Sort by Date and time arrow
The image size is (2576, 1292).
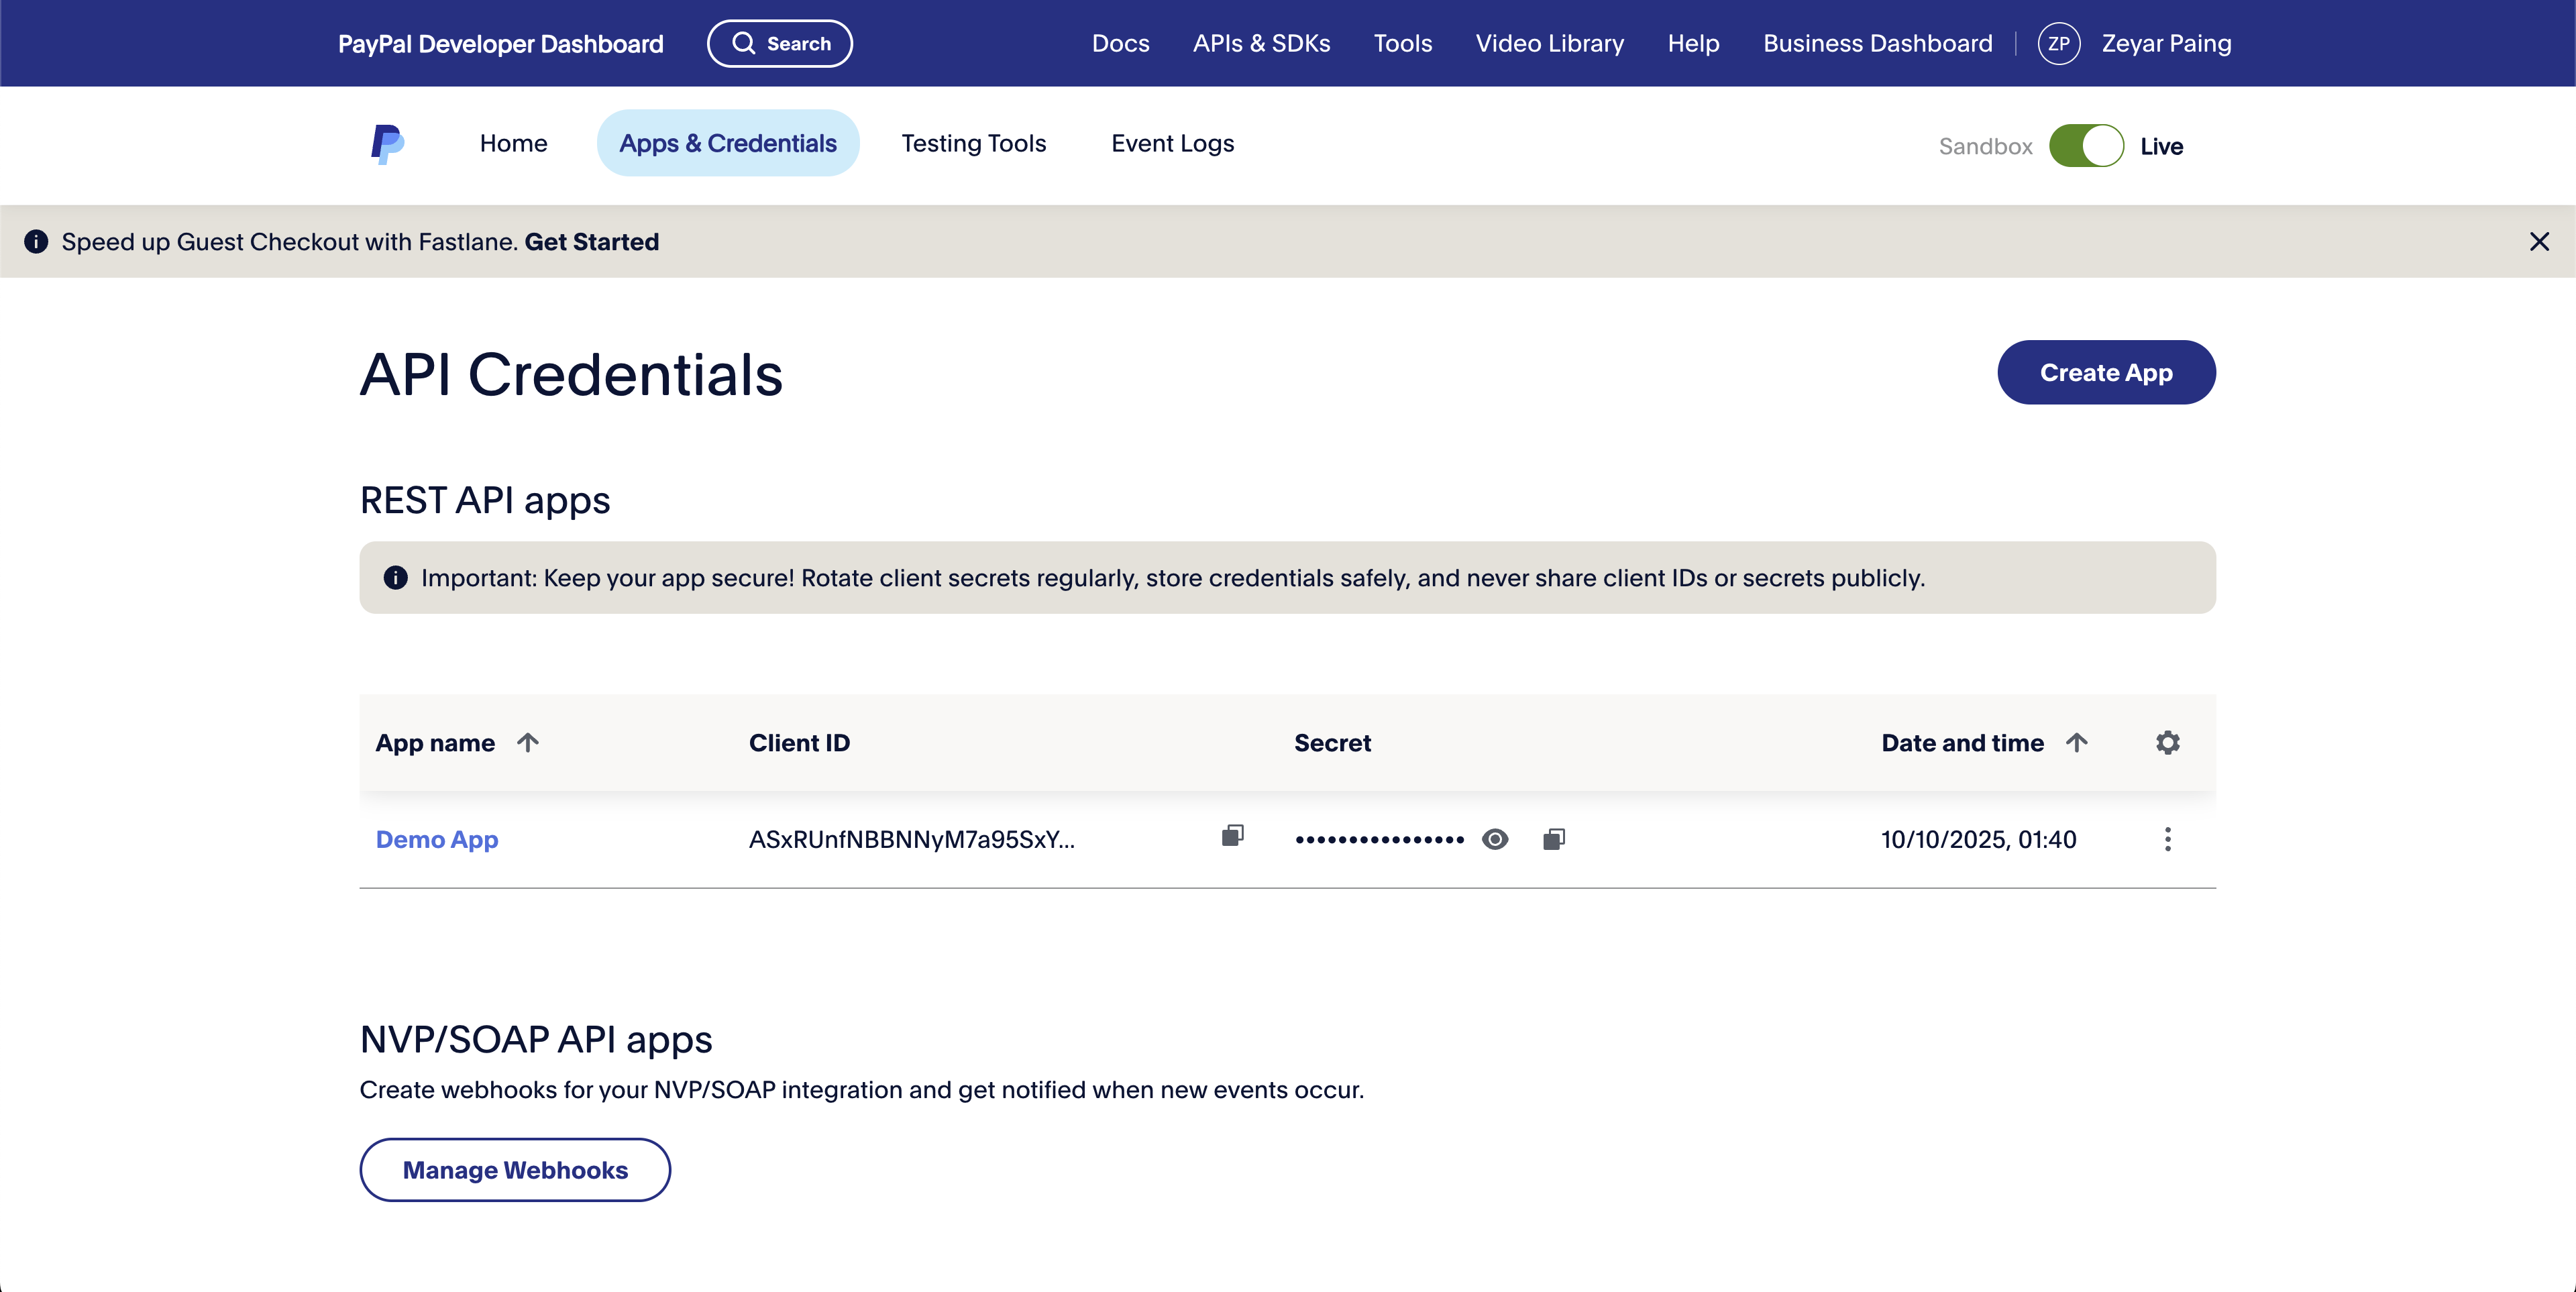coord(2077,742)
